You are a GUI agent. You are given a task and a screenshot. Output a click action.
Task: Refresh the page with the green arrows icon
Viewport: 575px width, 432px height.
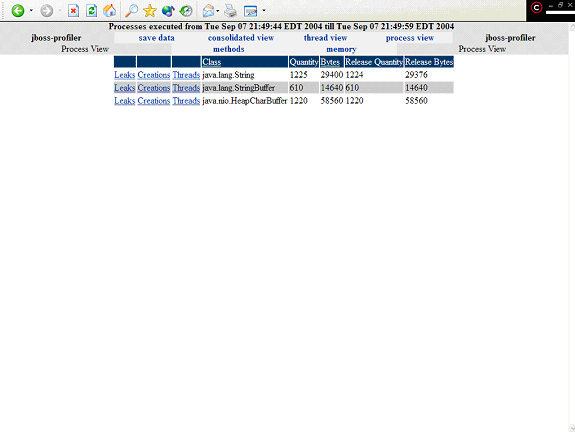[91, 11]
